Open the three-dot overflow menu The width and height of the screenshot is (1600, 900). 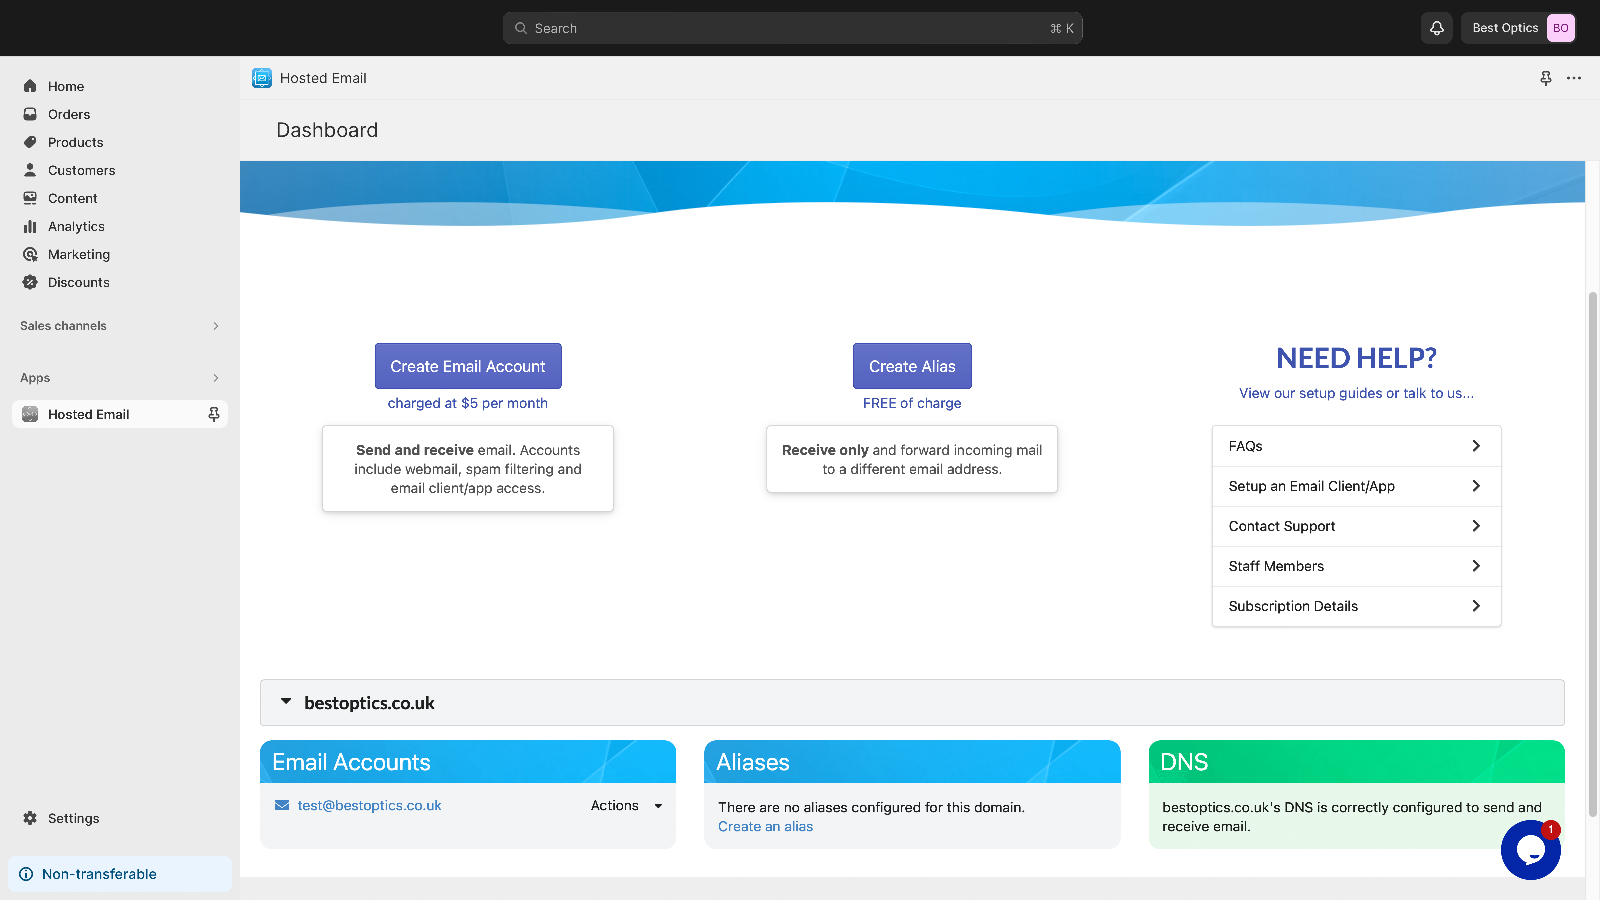point(1575,78)
